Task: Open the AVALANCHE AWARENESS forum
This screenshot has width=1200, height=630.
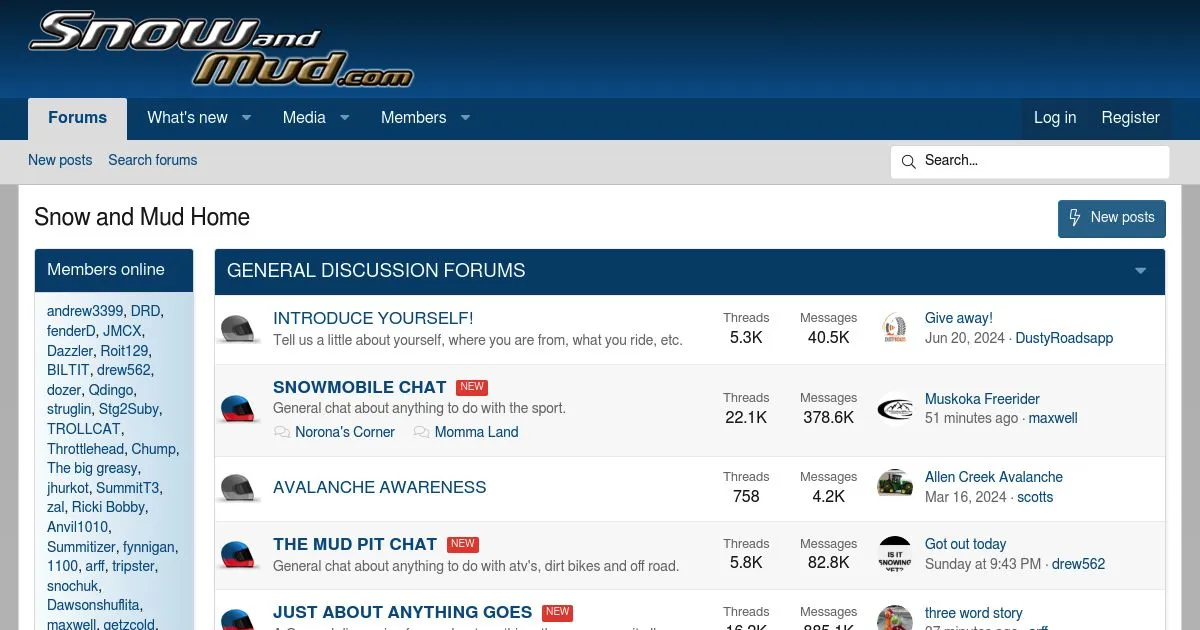Action: [x=380, y=488]
